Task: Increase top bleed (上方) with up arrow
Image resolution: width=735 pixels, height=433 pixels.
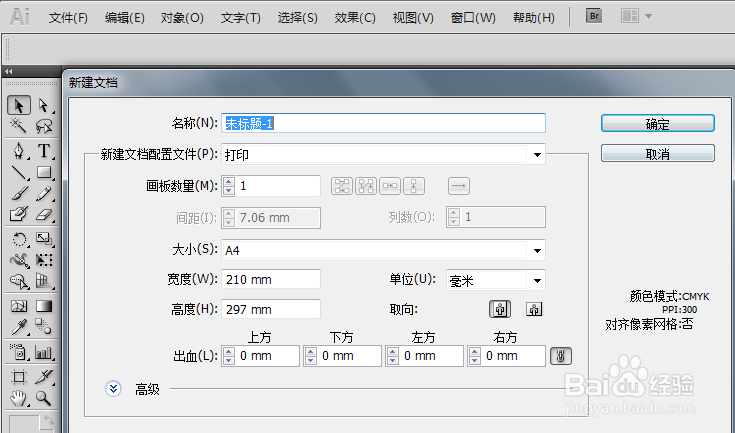Action: coord(229,351)
